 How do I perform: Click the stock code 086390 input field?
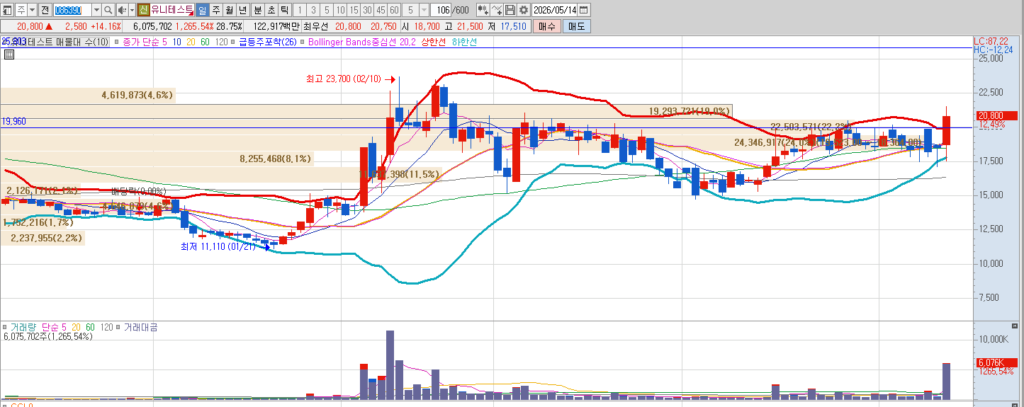point(72,10)
